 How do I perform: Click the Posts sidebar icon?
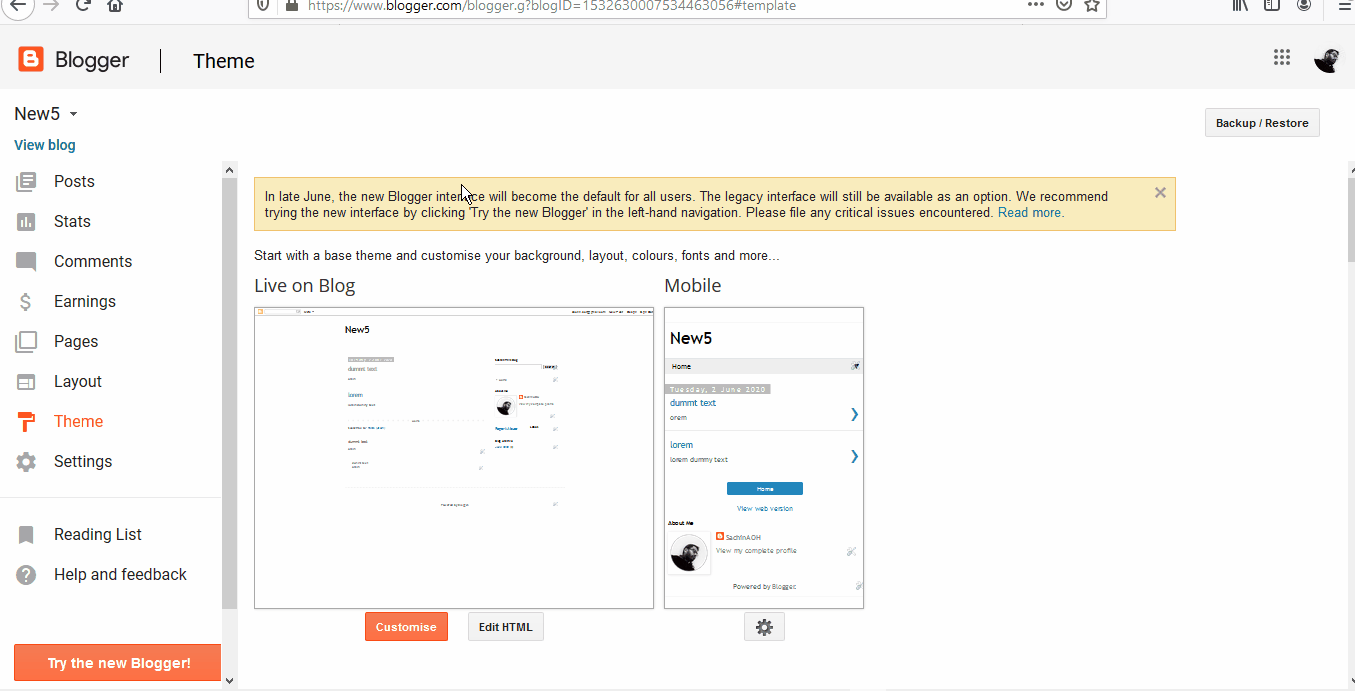[26, 182]
